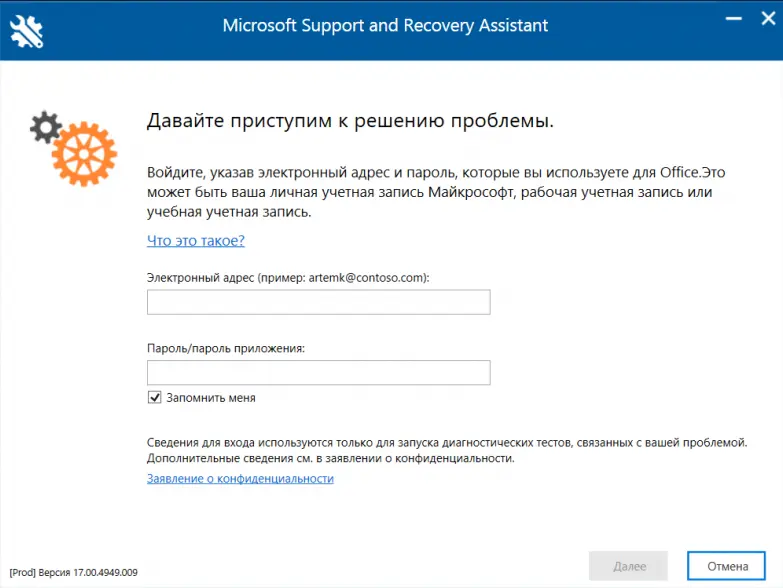783x588 pixels.
Task: Click the Пароль/пароль приложения field label
Action: point(226,348)
